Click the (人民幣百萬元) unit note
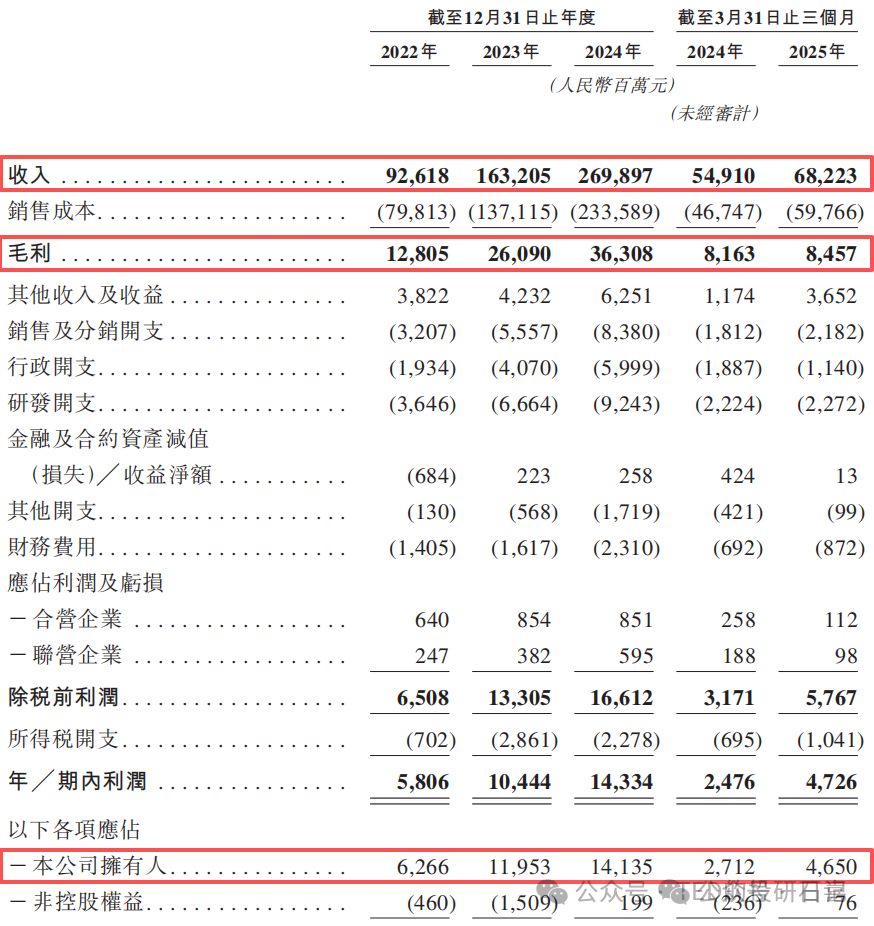 point(612,86)
